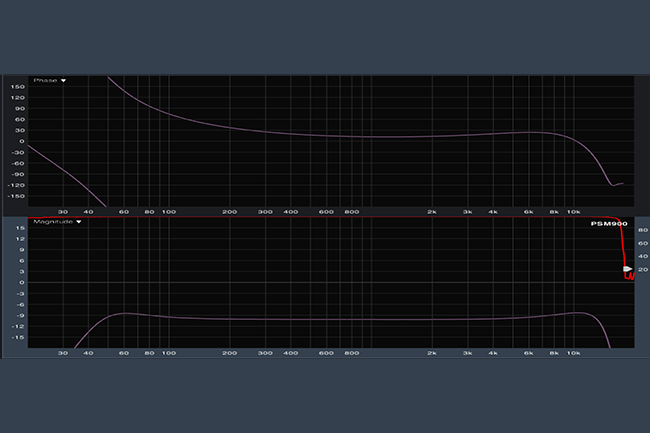Viewport: 650px width, 433px height.
Task: Click the 30 Hz label on Magnitude axis
Action: [x=63, y=353]
